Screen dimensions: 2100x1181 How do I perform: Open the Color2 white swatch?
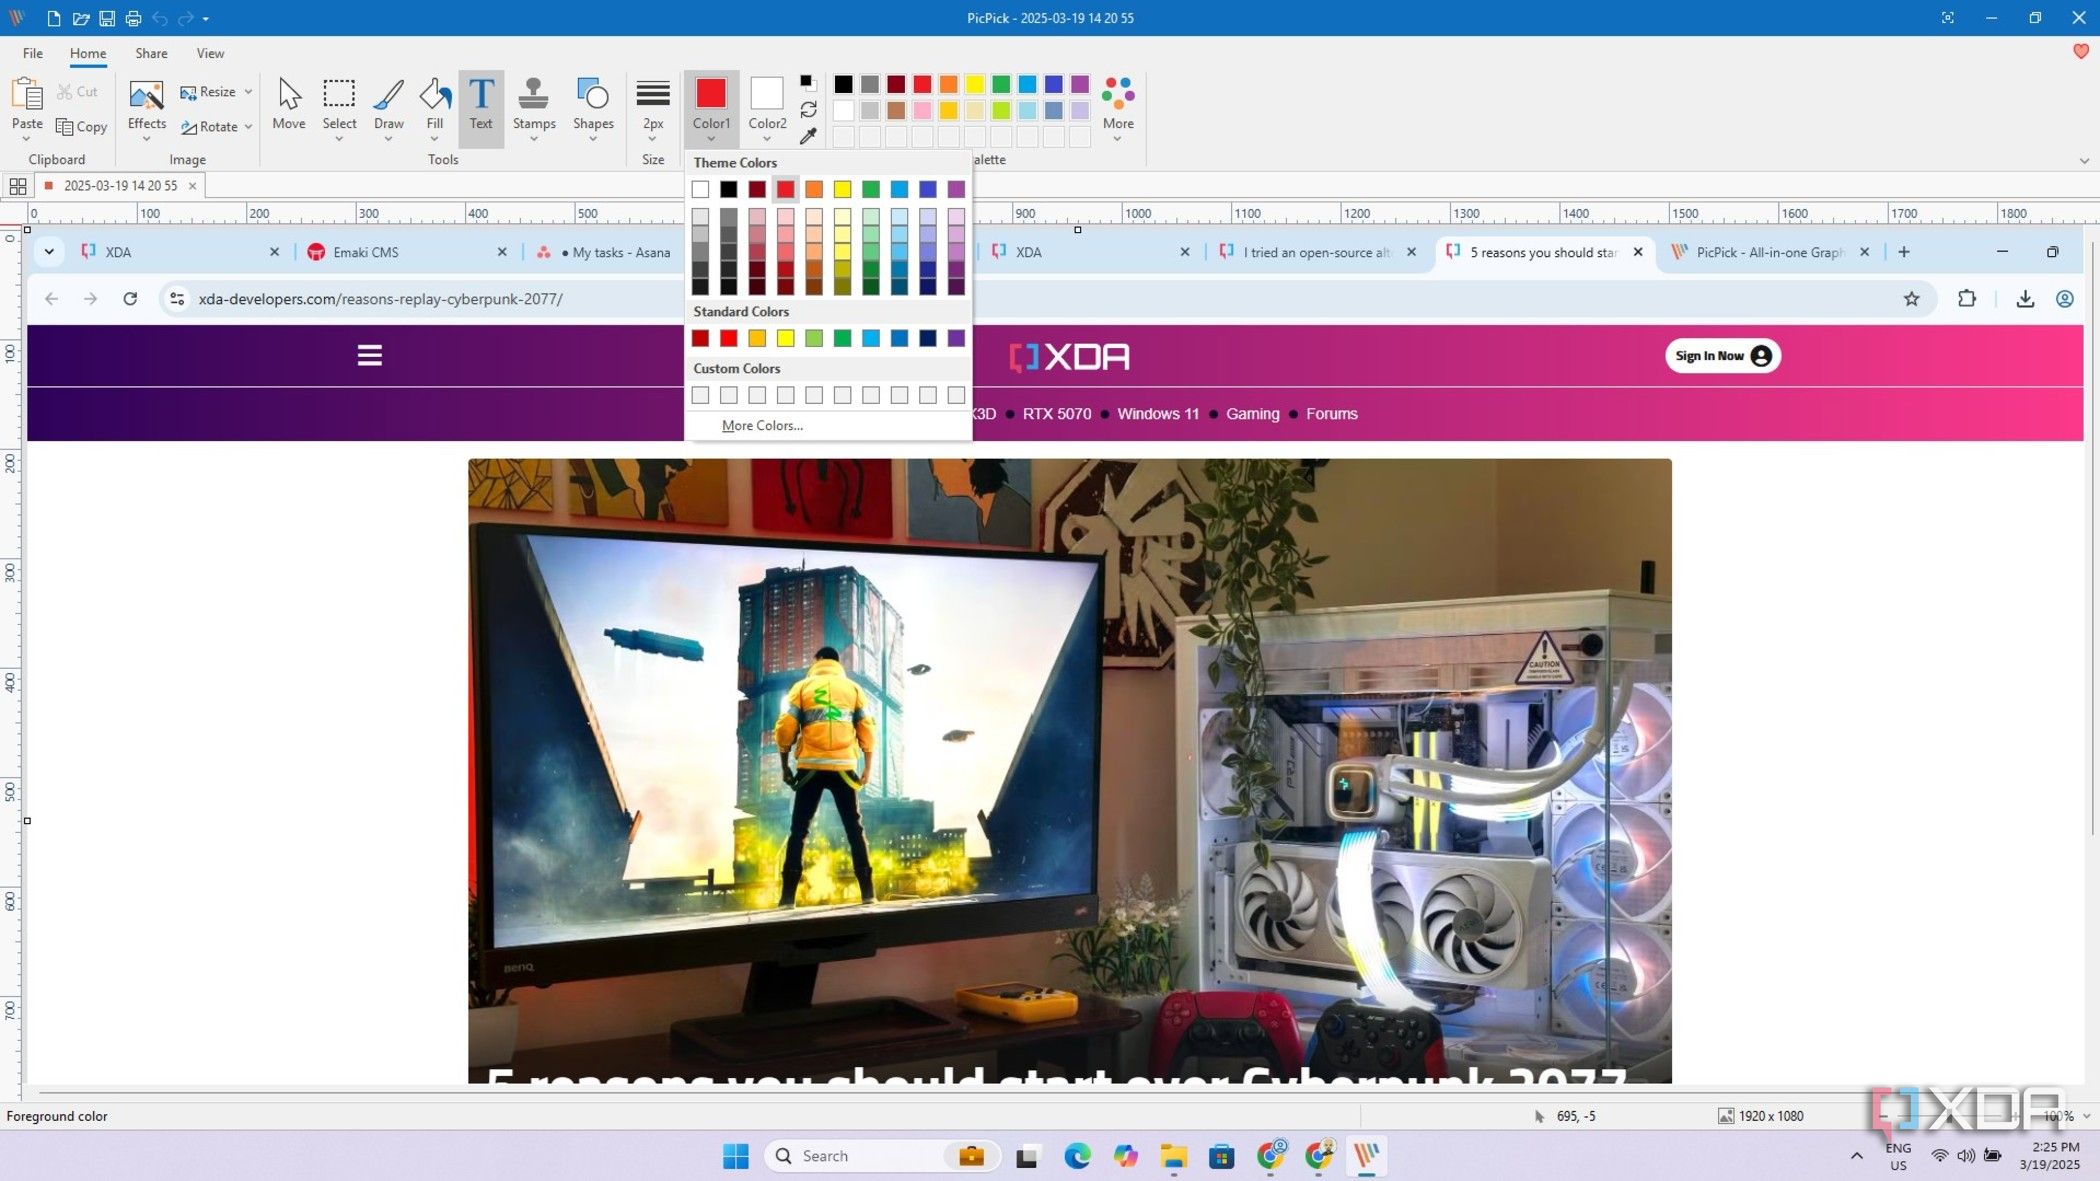(767, 93)
